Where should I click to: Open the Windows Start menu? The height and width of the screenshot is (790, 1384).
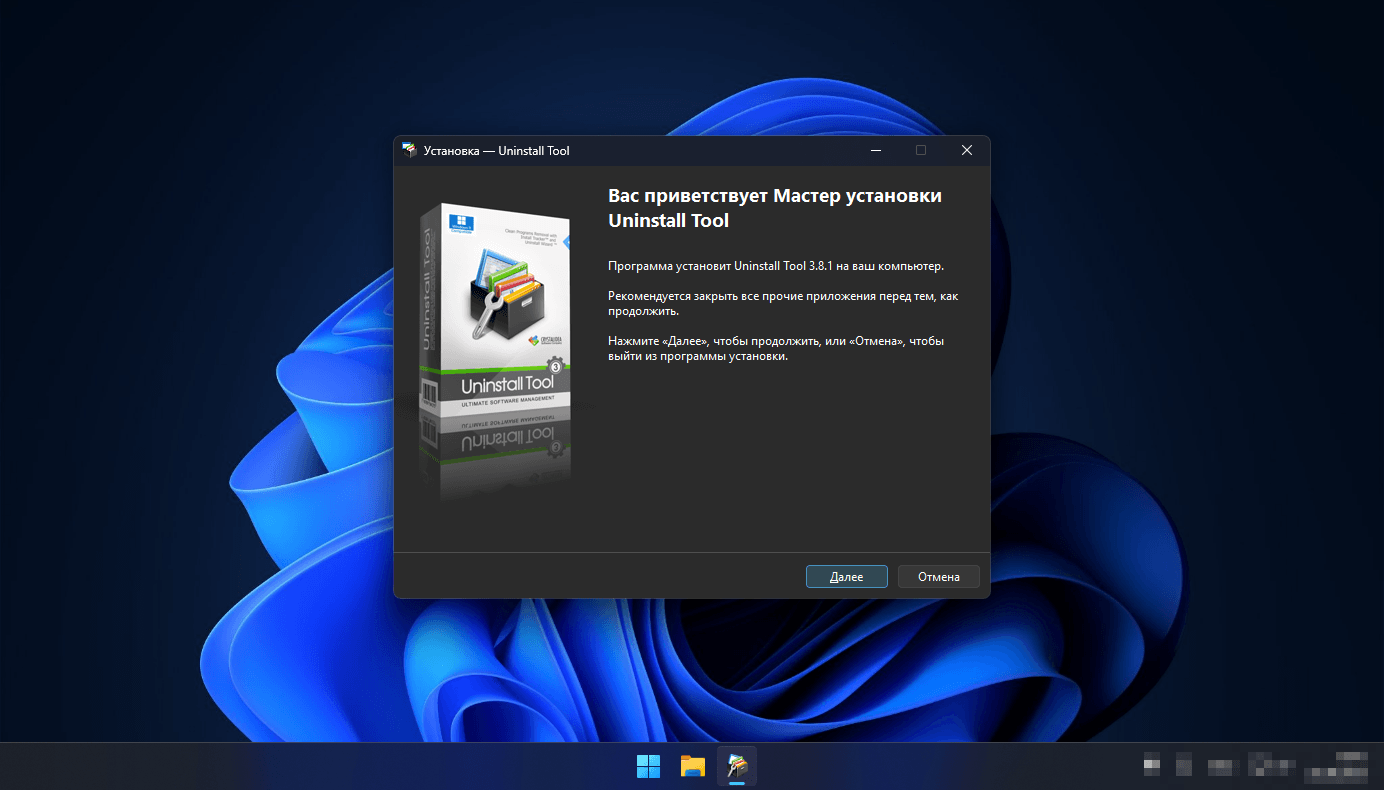click(648, 766)
